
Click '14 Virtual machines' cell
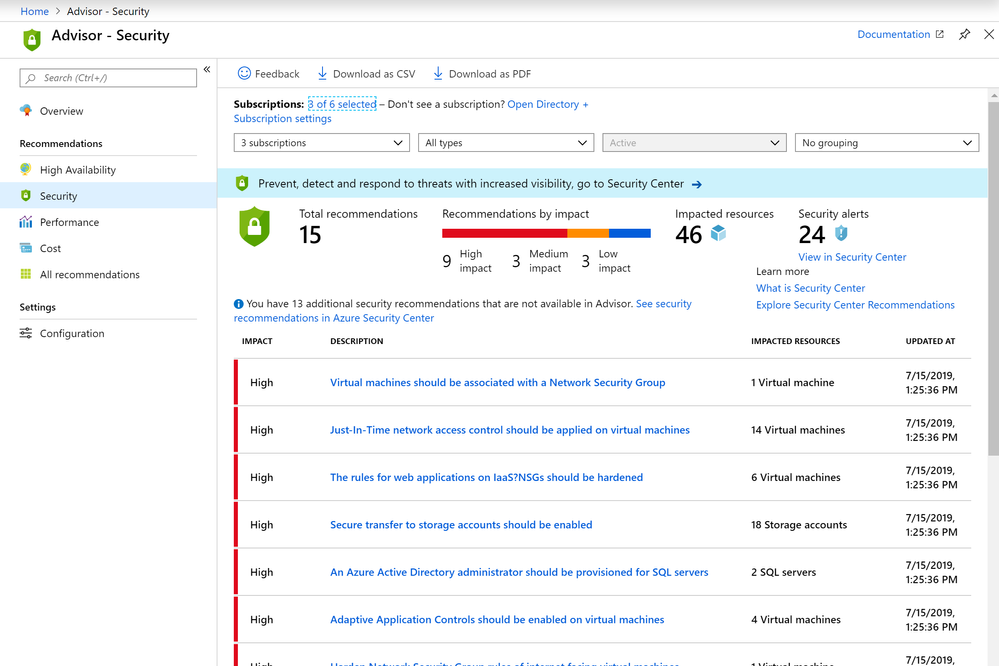798,430
